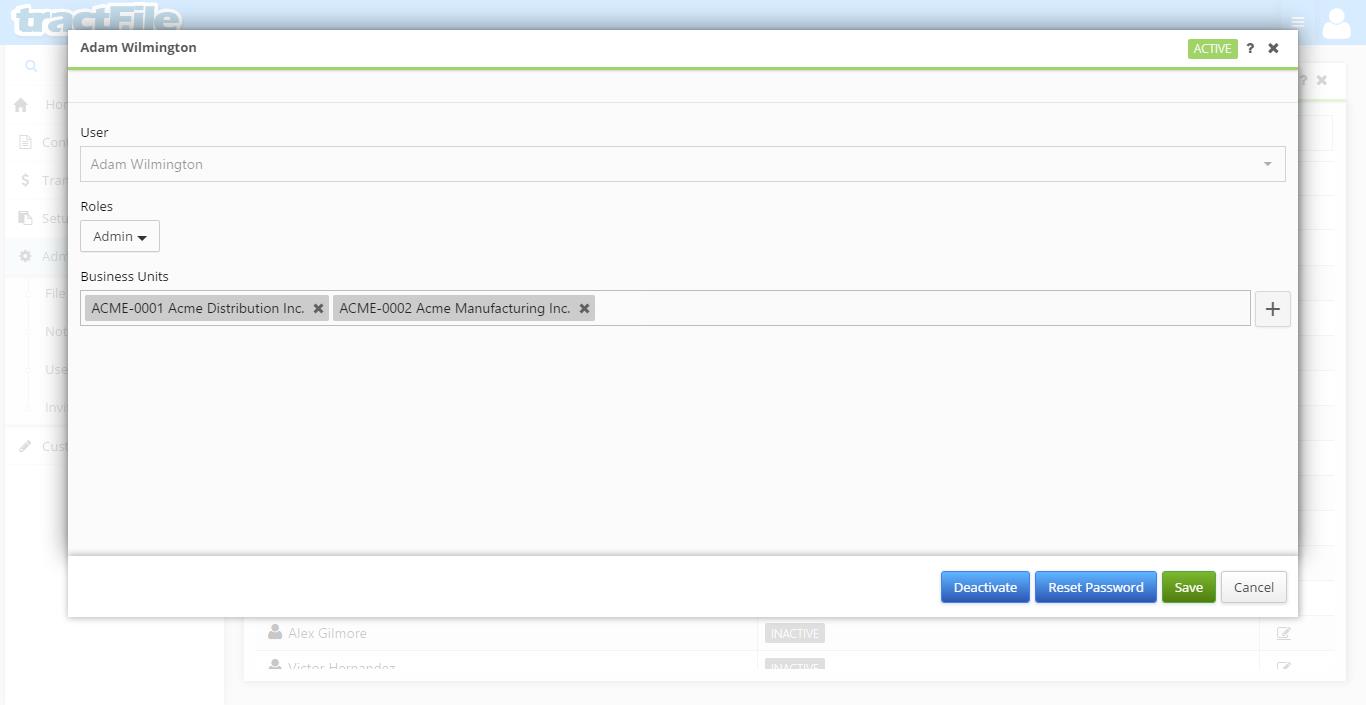Remove ACME-0002 Acme Manufacturing Inc. tag
The image size is (1366, 705).
(584, 308)
